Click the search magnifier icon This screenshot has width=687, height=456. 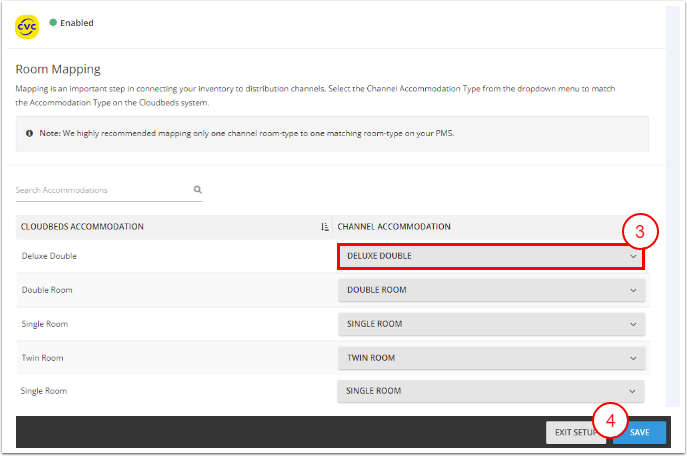198,189
